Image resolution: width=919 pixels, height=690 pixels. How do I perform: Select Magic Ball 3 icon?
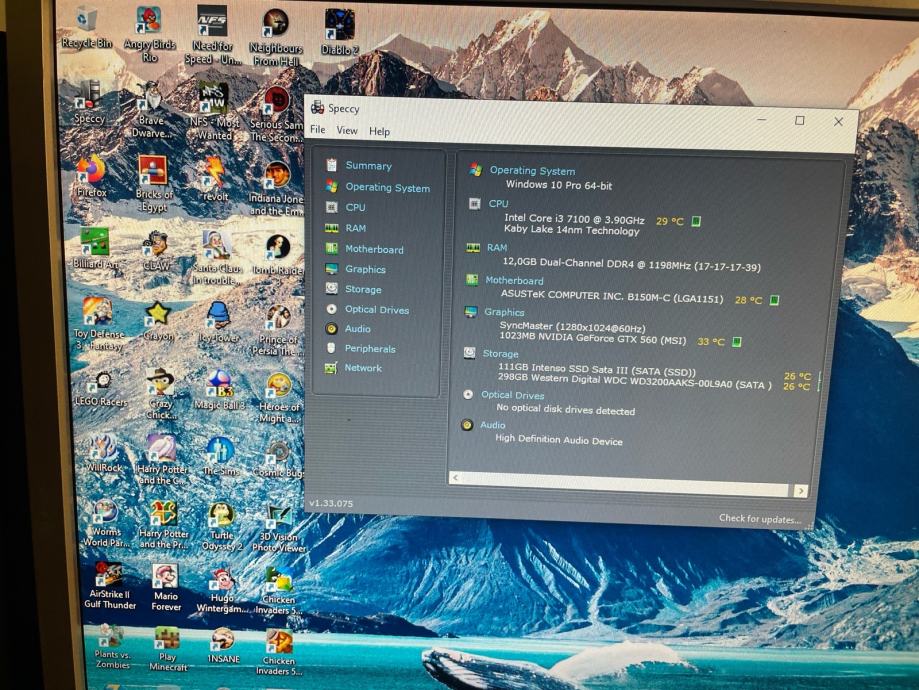(x=219, y=389)
